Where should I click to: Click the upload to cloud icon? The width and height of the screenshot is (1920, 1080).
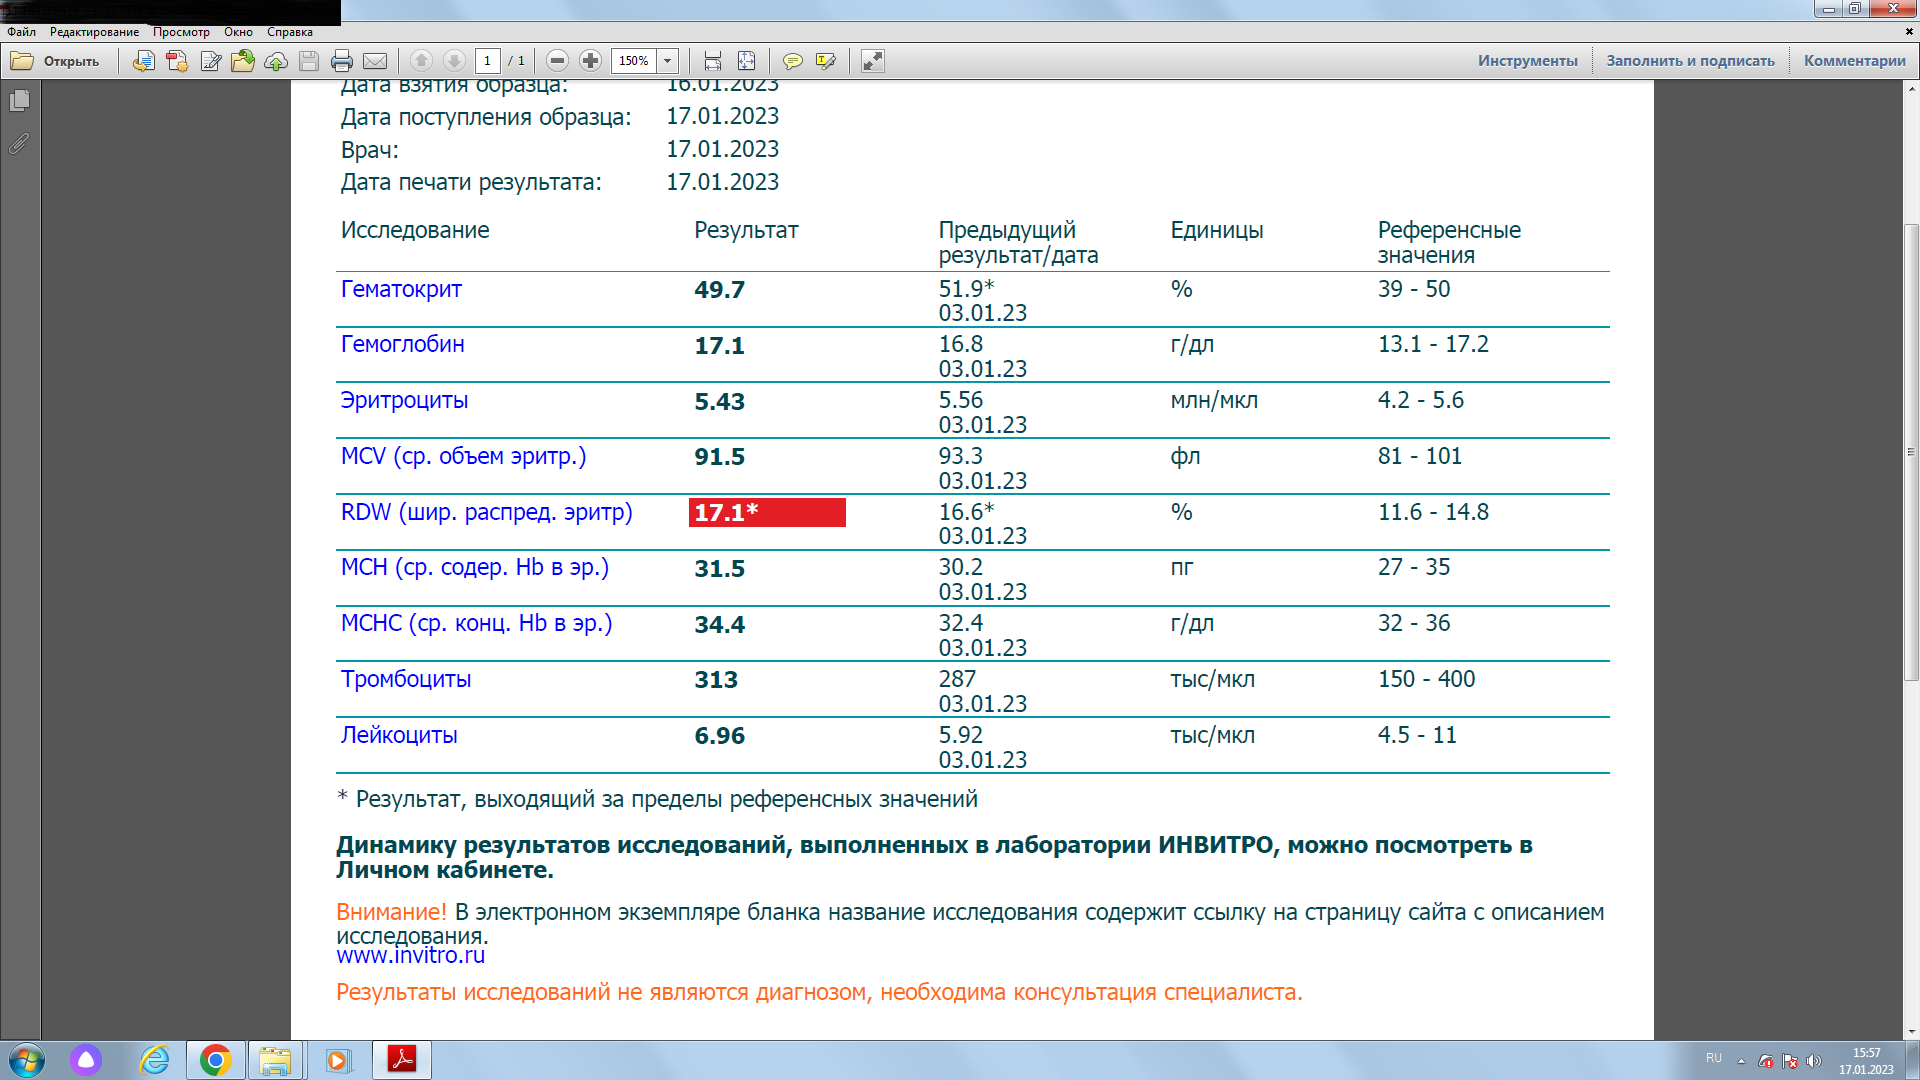[276, 61]
